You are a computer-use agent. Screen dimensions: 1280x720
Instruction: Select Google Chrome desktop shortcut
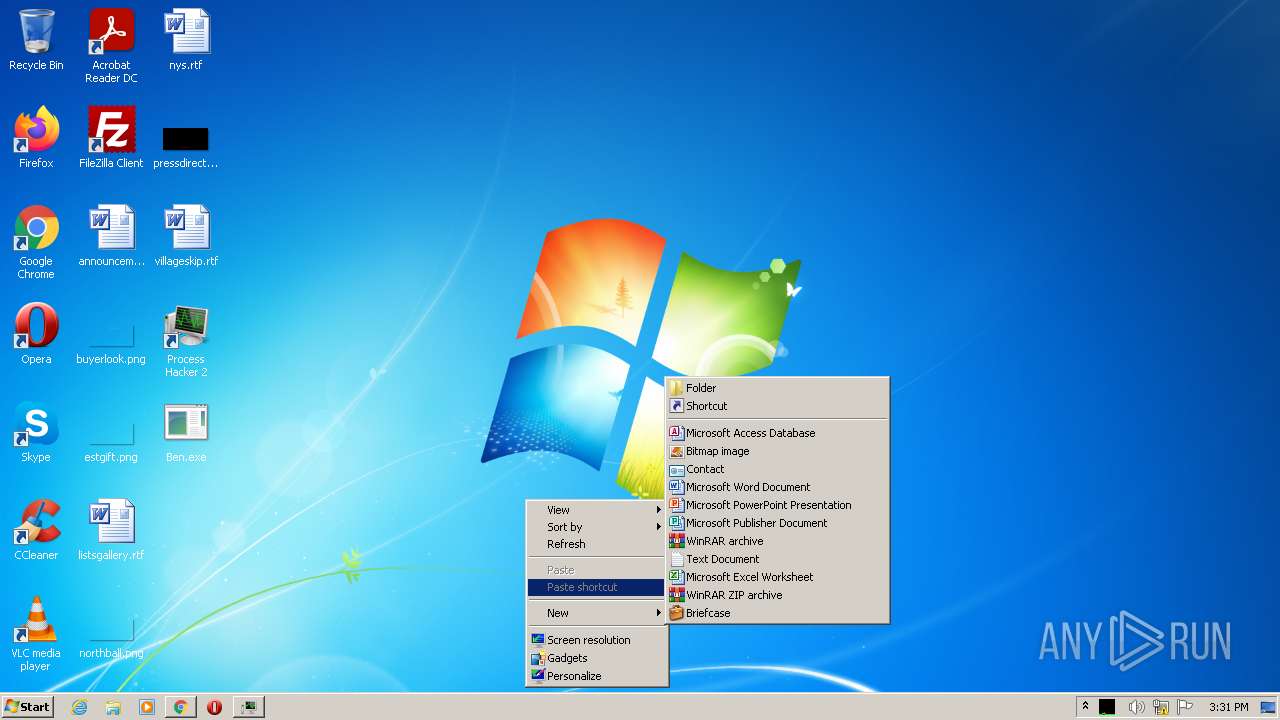[36, 242]
